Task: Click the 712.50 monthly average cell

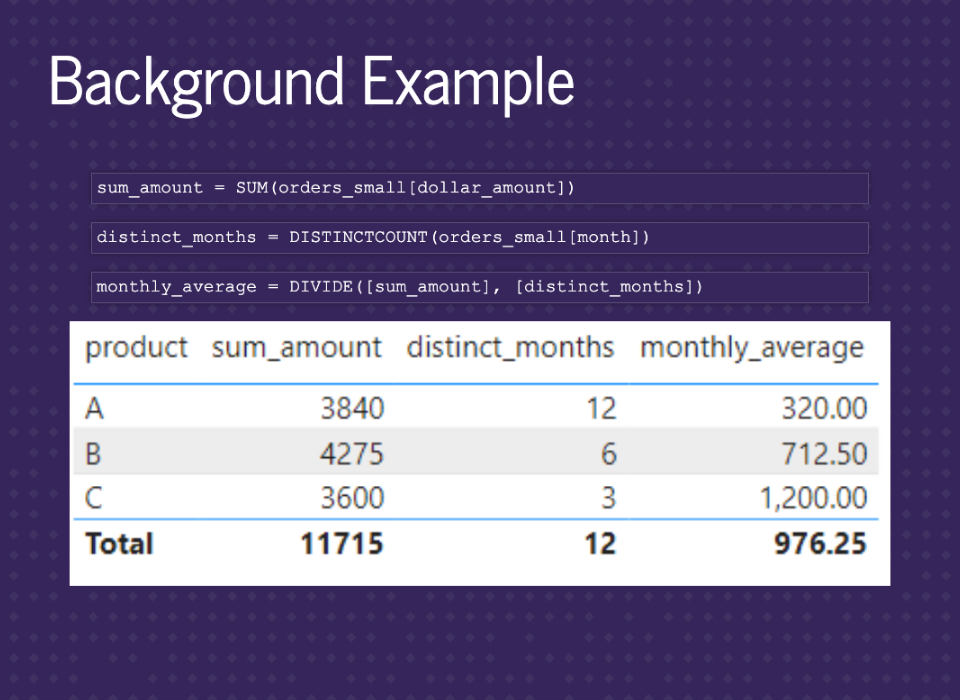Action: point(825,454)
